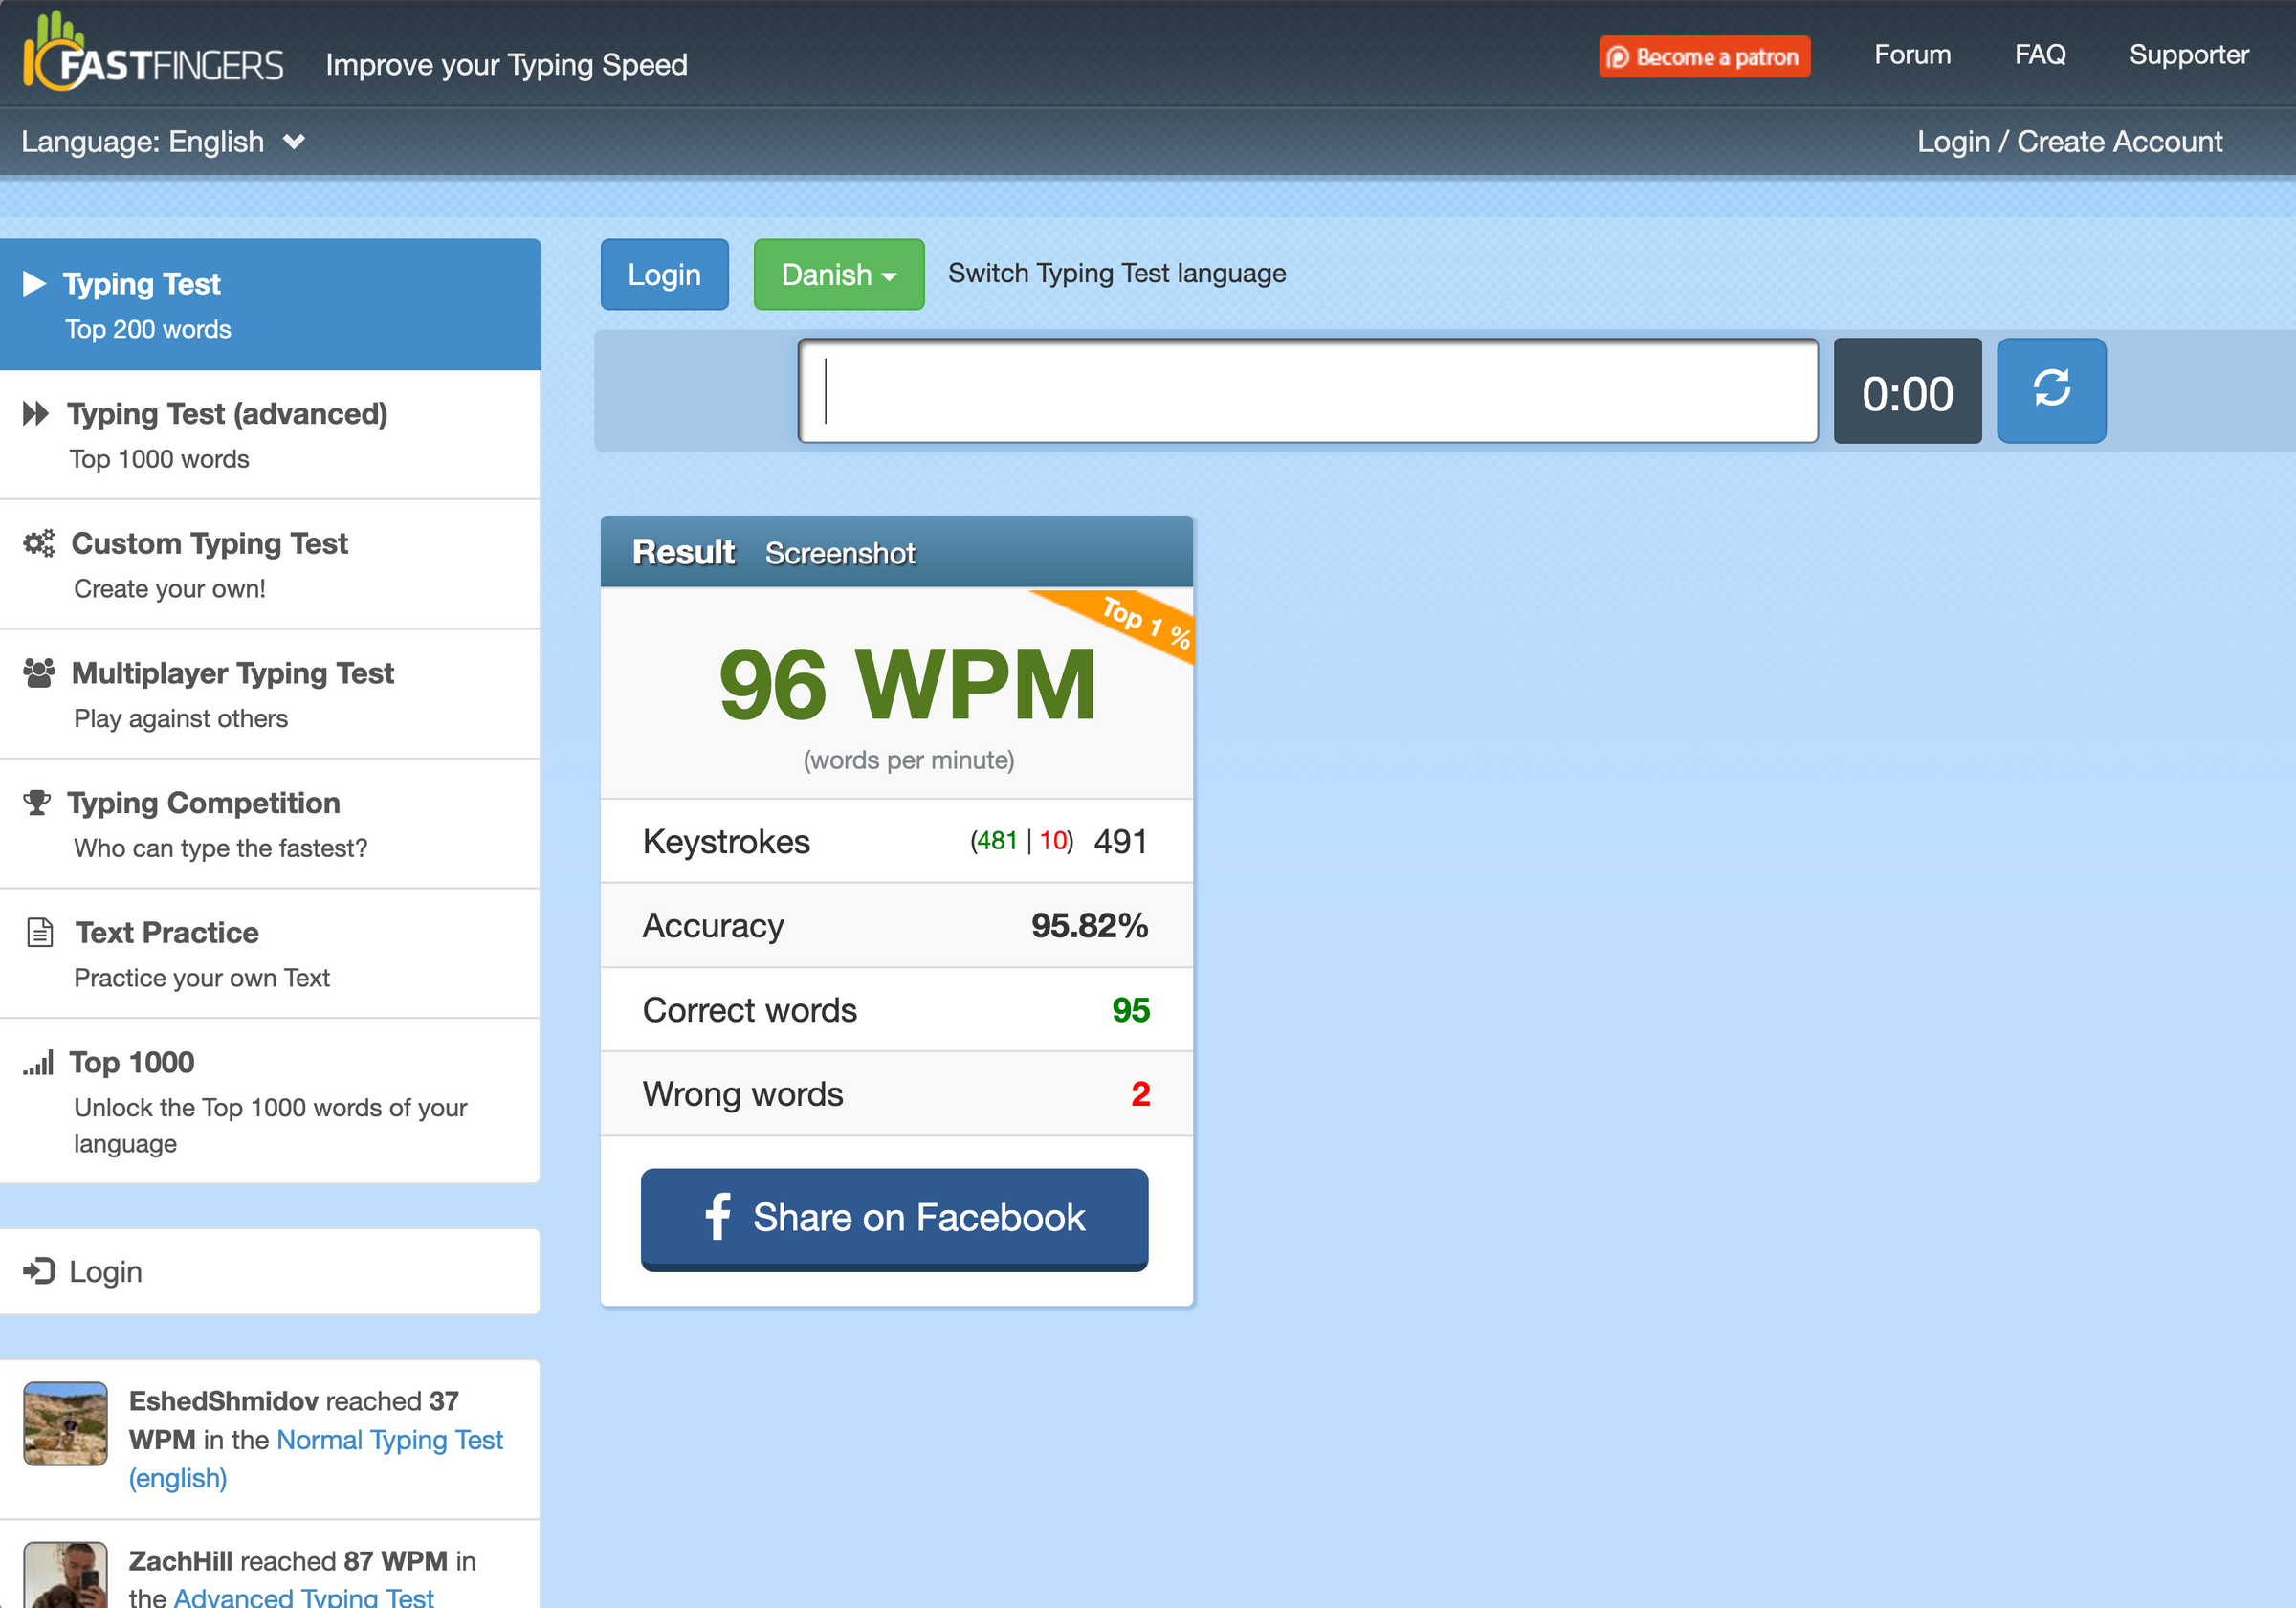
Task: Open the Danish test language dropdown
Action: tap(838, 275)
